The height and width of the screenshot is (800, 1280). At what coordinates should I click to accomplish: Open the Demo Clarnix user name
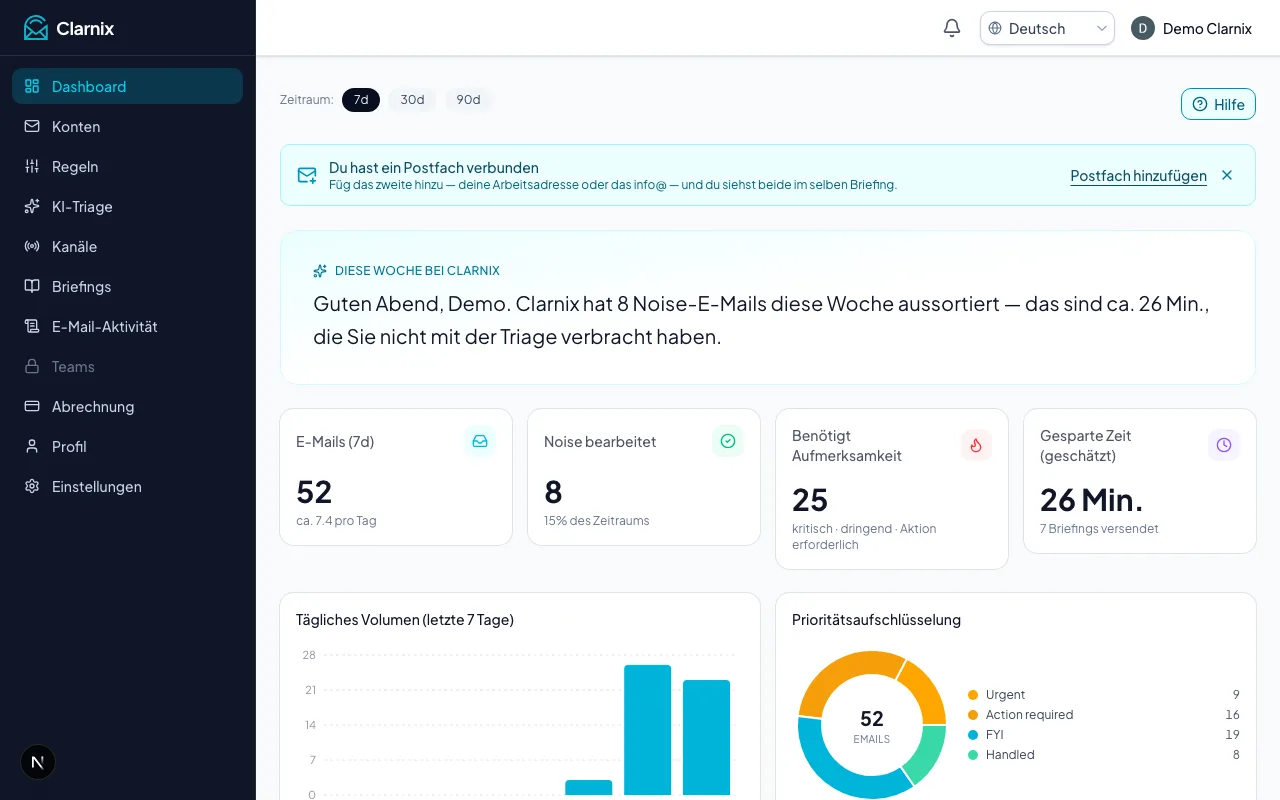pyautogui.click(x=1207, y=28)
